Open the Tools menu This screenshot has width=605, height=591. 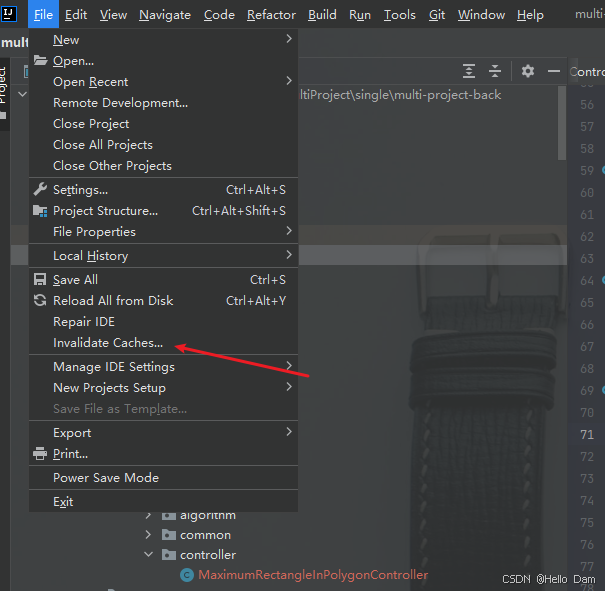point(400,15)
